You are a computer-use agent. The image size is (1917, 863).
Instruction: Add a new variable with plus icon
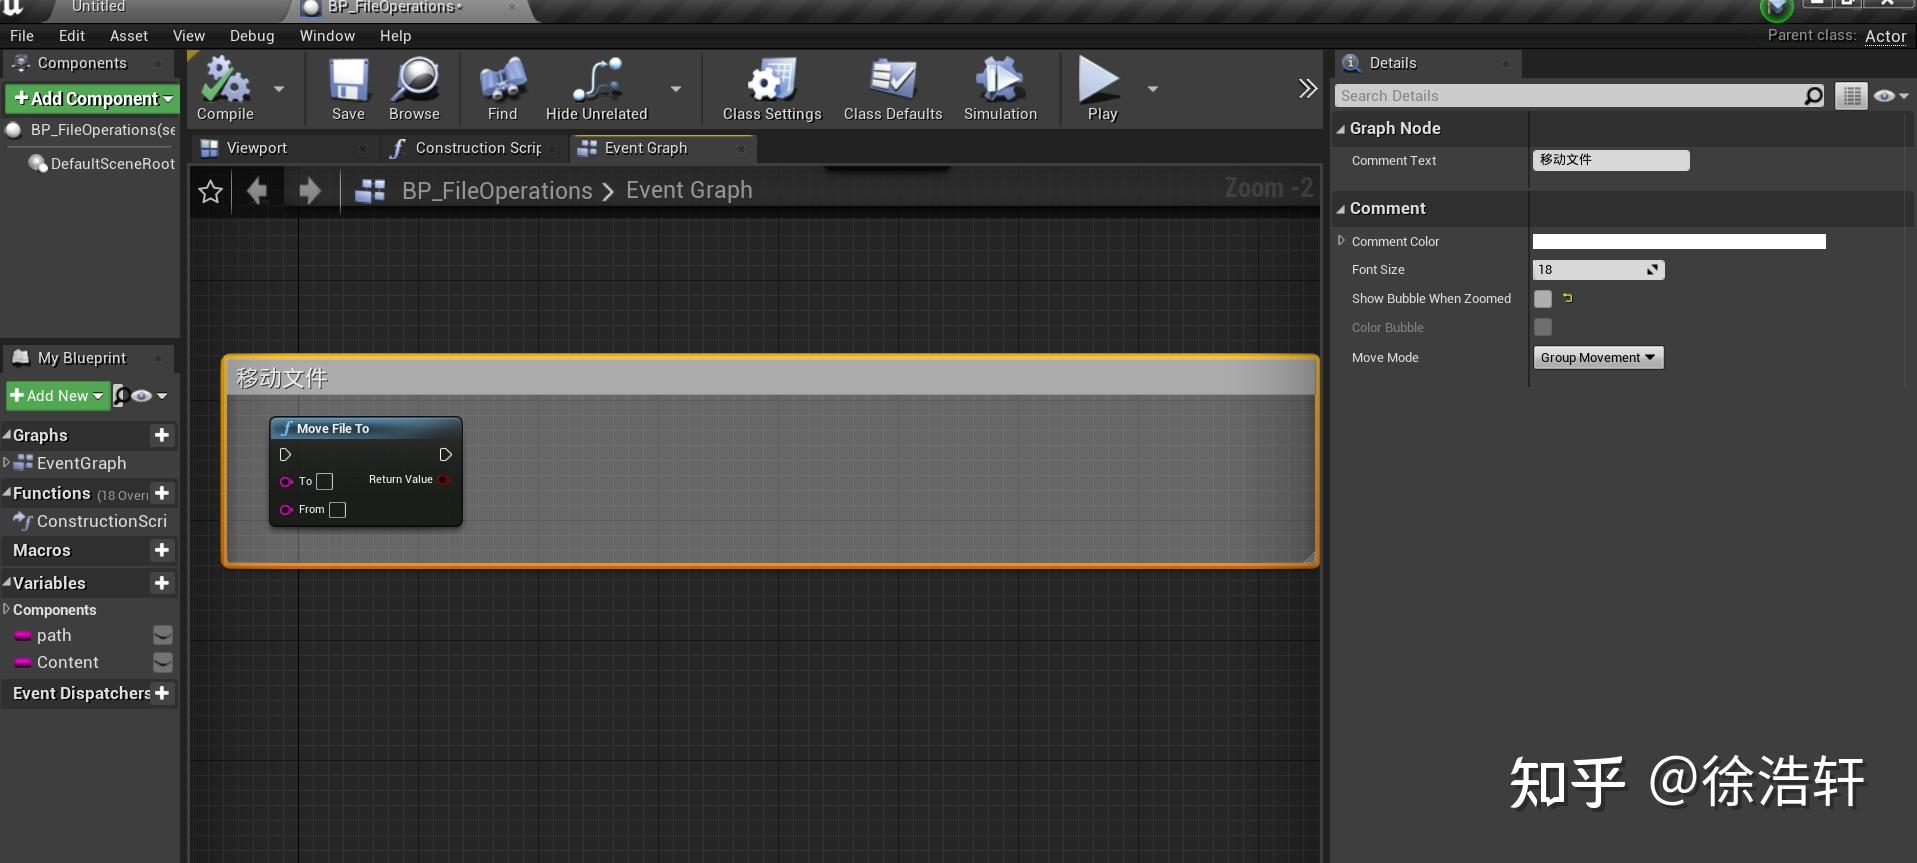pos(162,583)
